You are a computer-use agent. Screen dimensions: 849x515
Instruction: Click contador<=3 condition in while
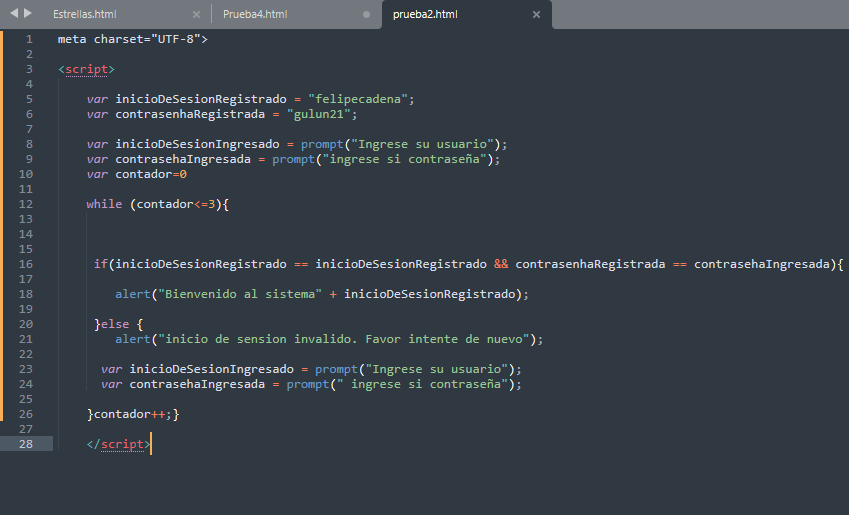pos(175,204)
